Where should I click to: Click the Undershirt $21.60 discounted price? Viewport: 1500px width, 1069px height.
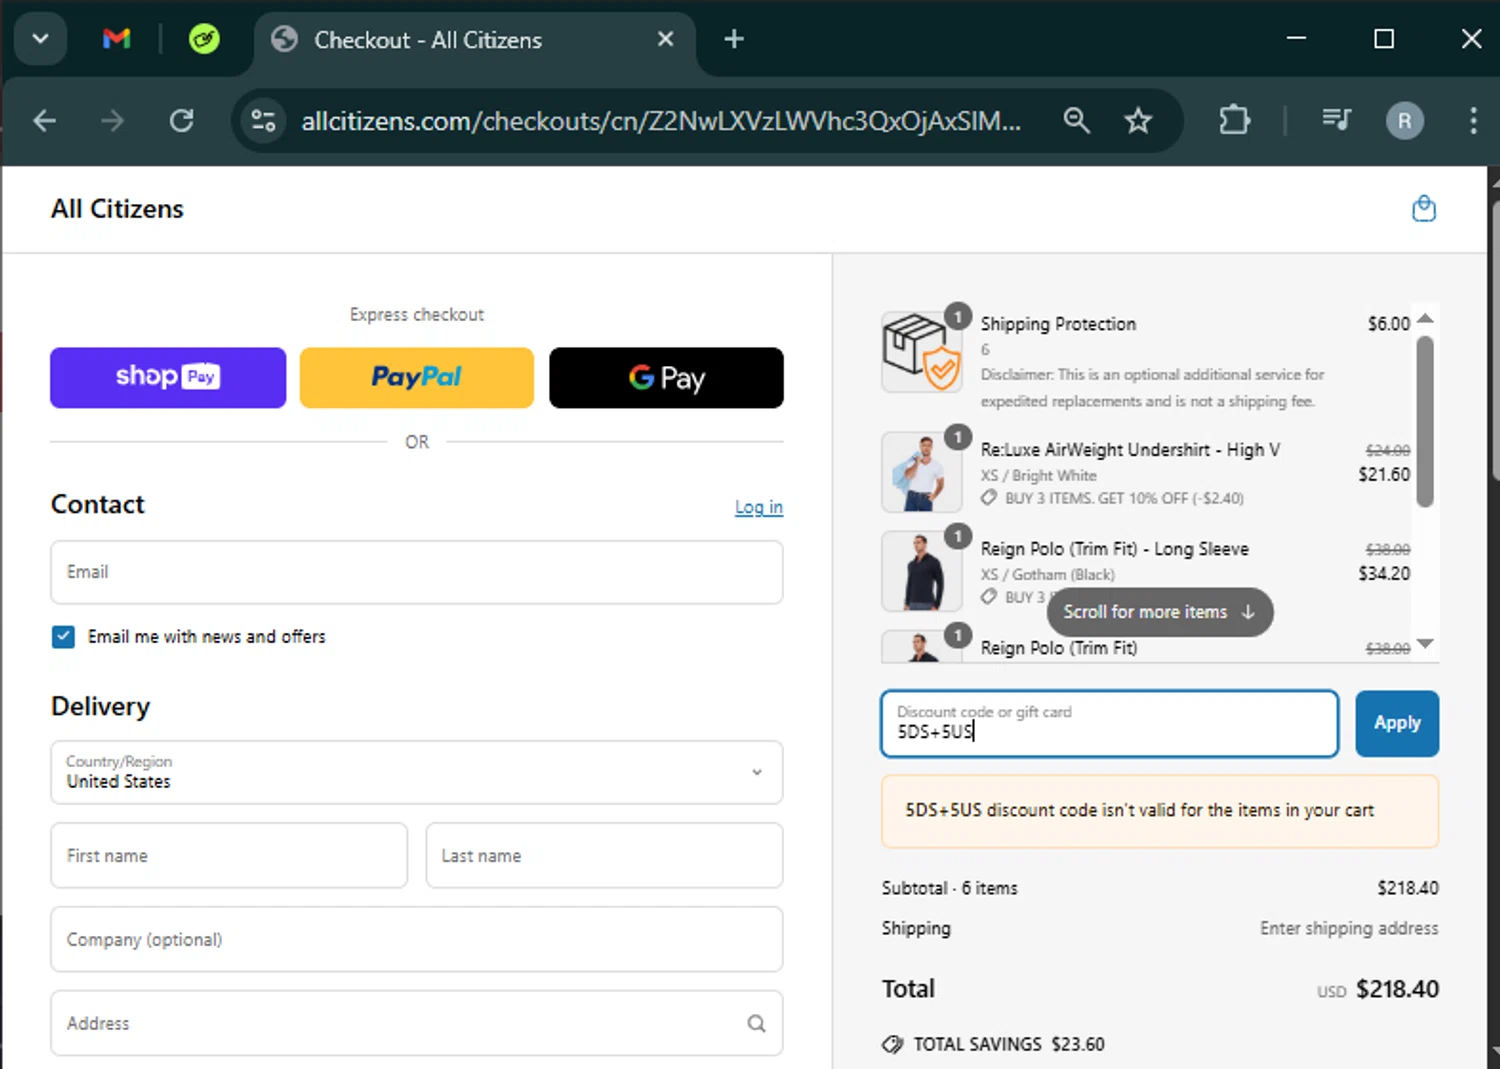tap(1384, 475)
